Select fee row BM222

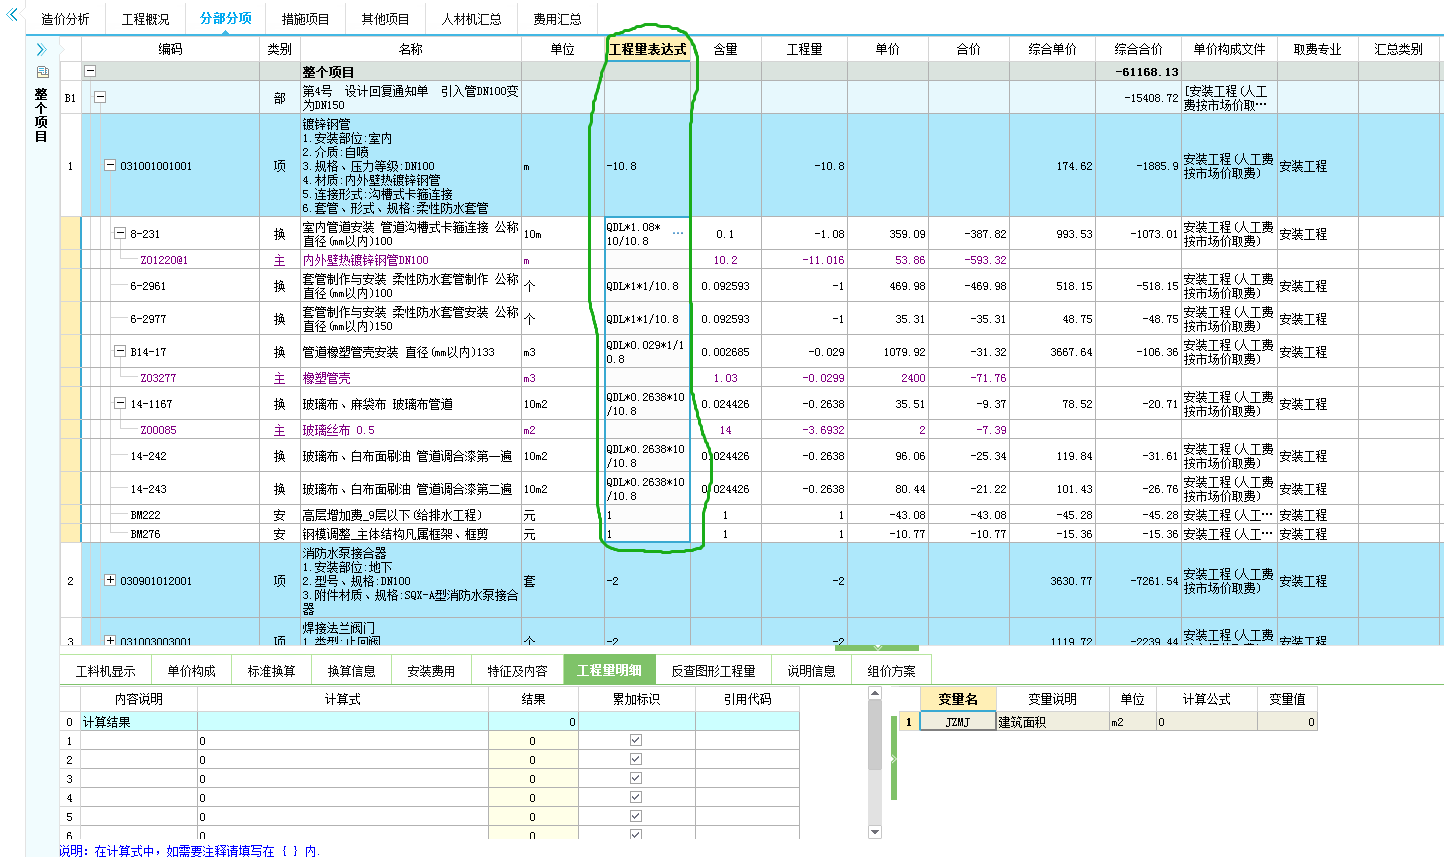click(145, 515)
